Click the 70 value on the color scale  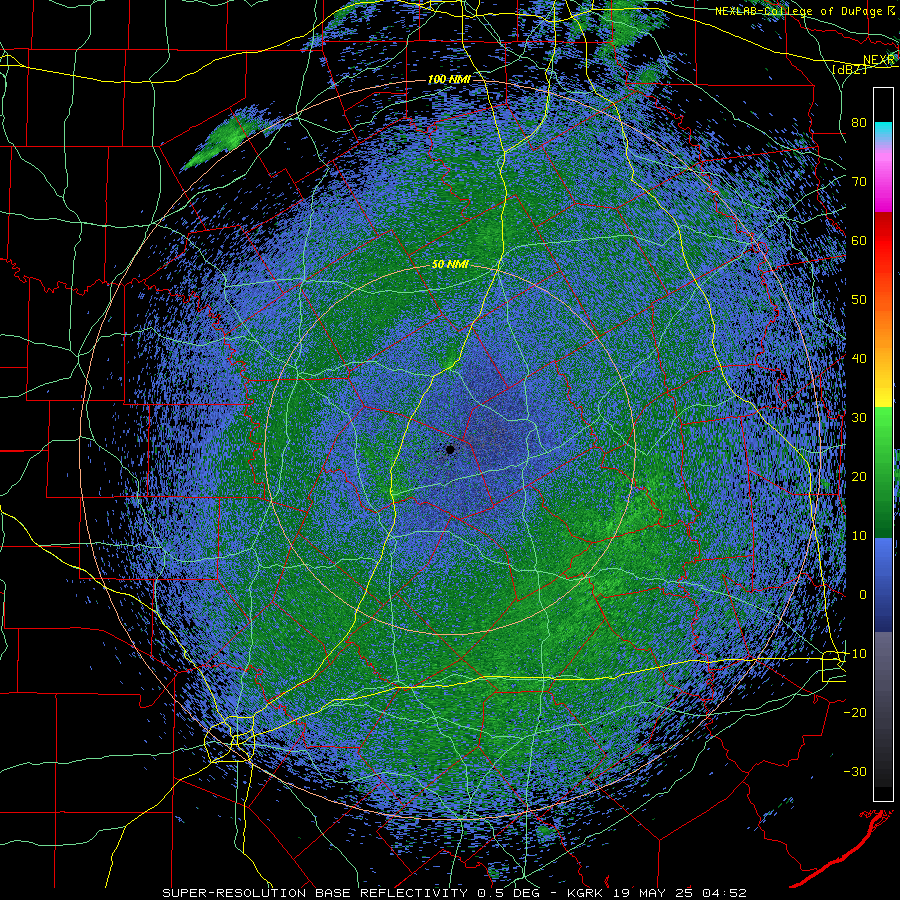859,181
